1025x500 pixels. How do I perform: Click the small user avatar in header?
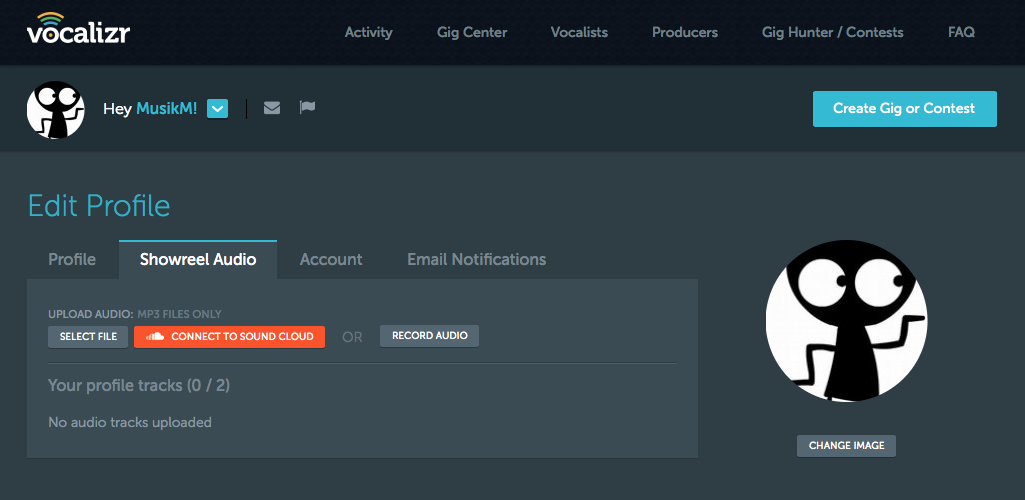pos(56,109)
